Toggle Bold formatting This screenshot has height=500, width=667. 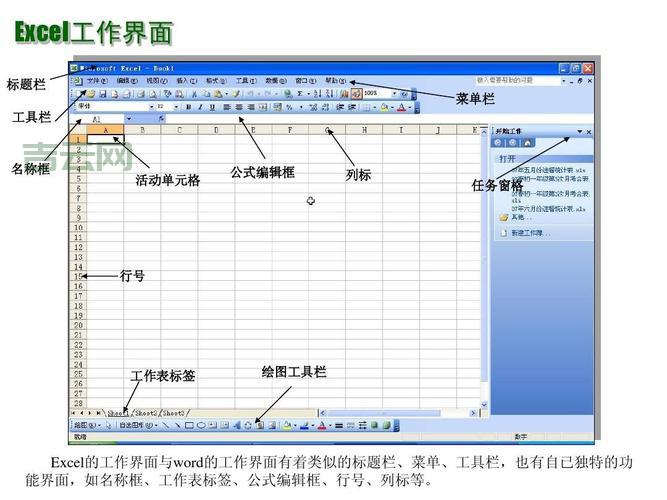(x=188, y=107)
